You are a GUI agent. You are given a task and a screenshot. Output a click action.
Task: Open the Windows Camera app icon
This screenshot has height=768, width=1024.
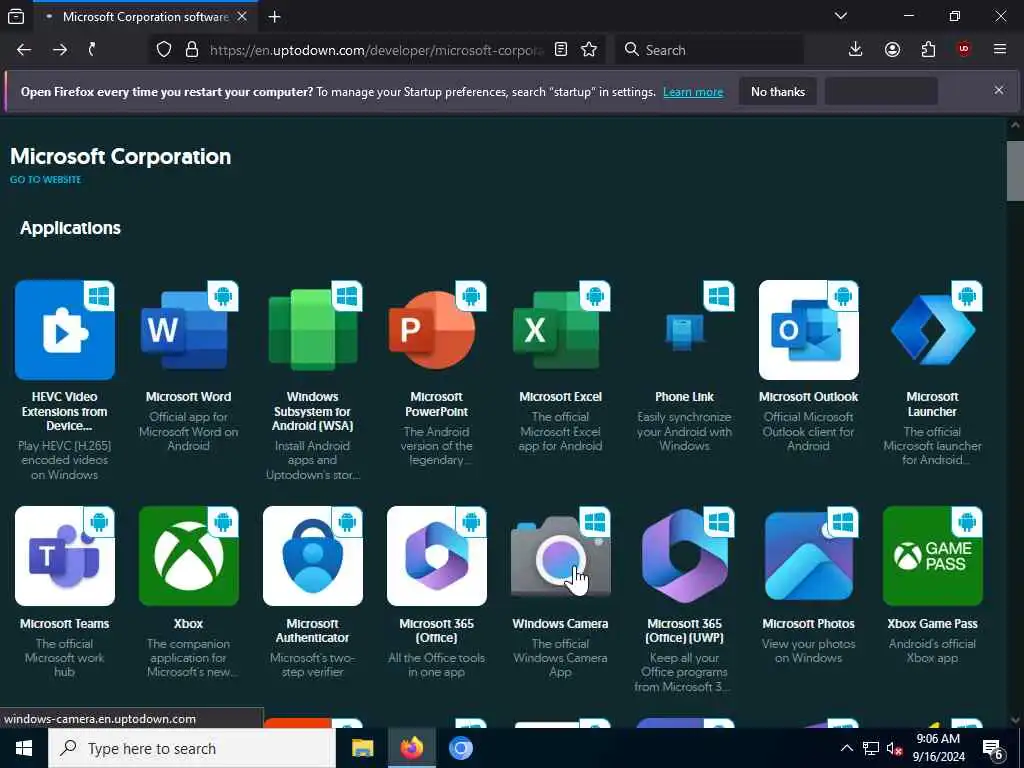coord(560,556)
